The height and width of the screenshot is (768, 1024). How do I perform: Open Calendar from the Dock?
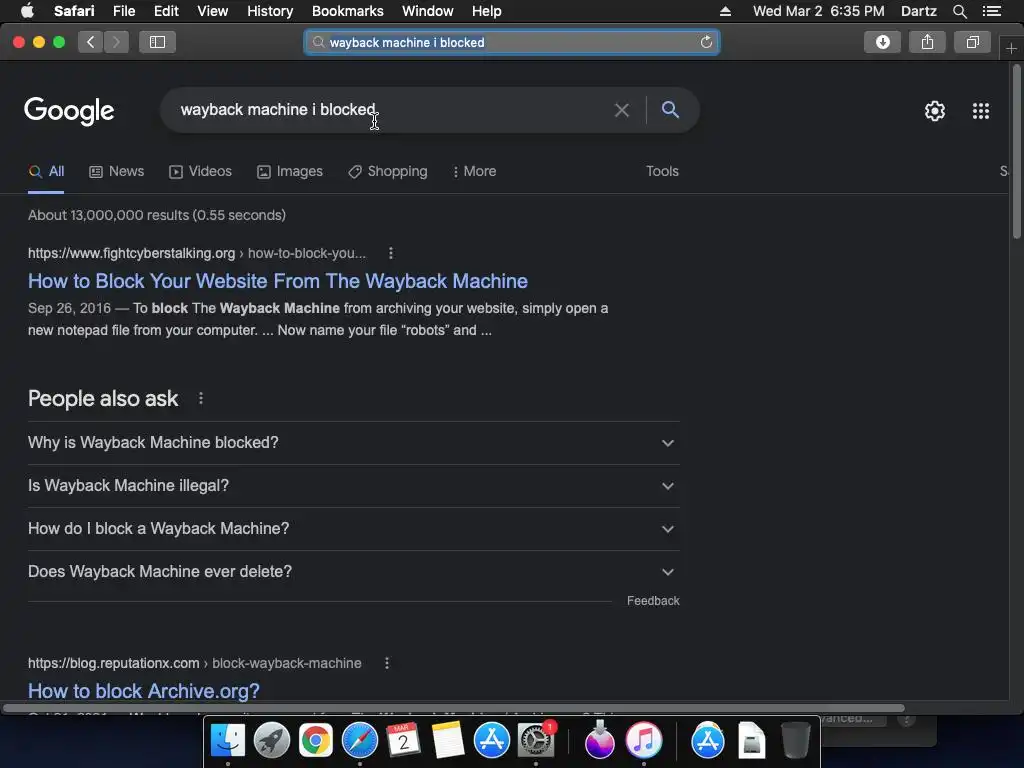click(x=404, y=741)
